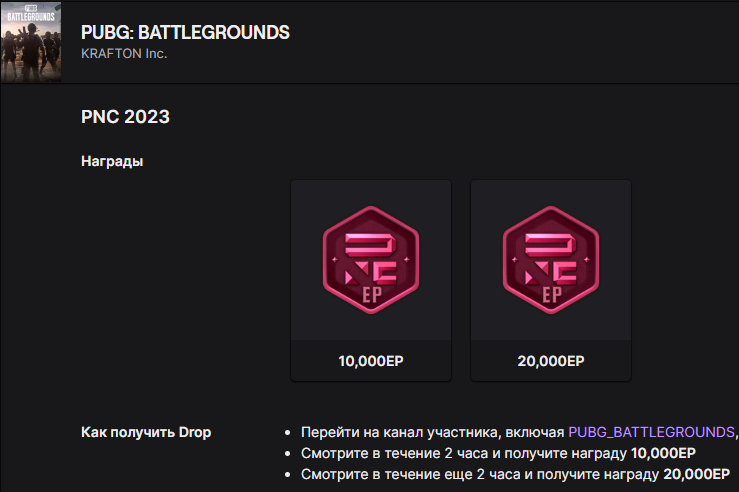Viewport: 739px width, 492px height.
Task: Click the PUBG: BATTLEGROUNDS game cover thumbnail
Action: (31, 41)
